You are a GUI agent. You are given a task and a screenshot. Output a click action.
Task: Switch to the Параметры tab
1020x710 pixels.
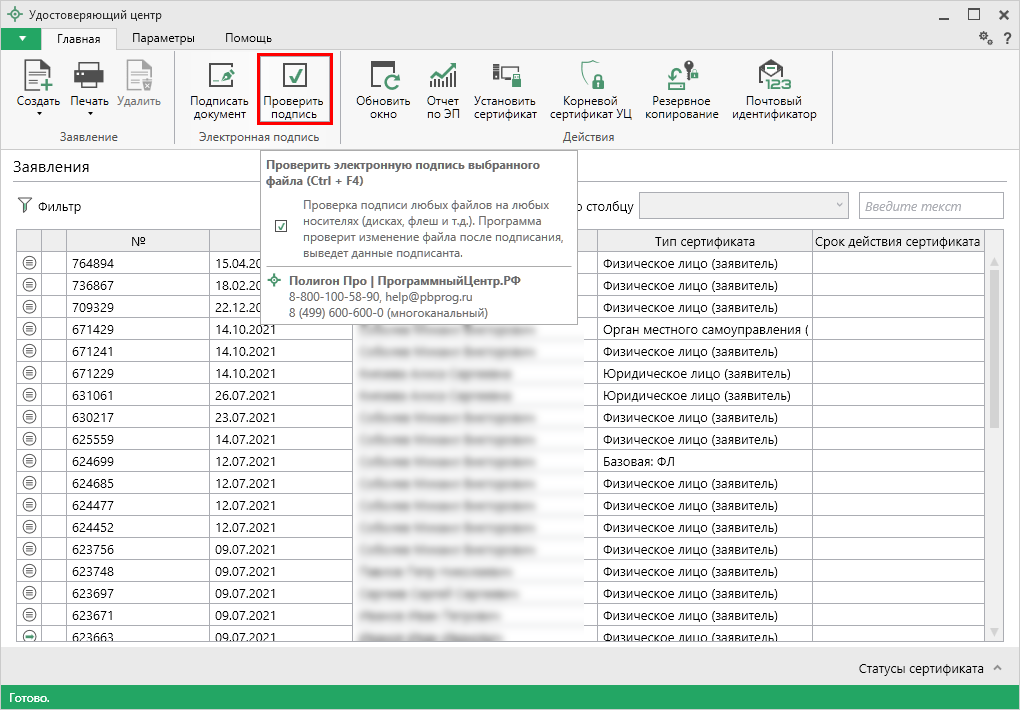point(163,38)
